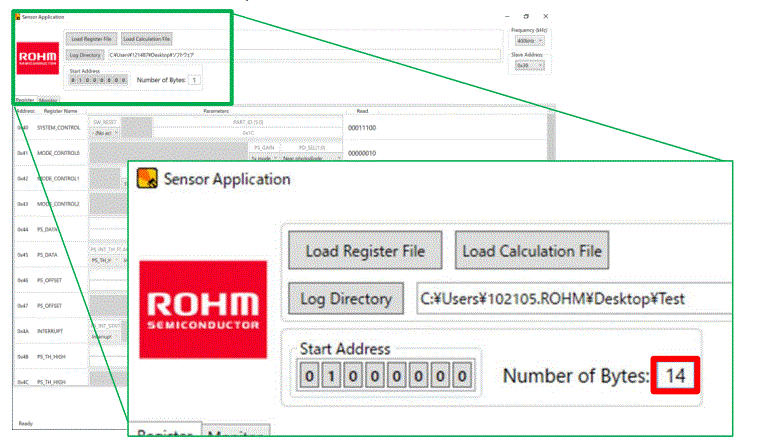Image resolution: width=760 pixels, height=448 pixels.
Task: Select PS_DATA register at address 0x44
Action: click(x=47, y=229)
